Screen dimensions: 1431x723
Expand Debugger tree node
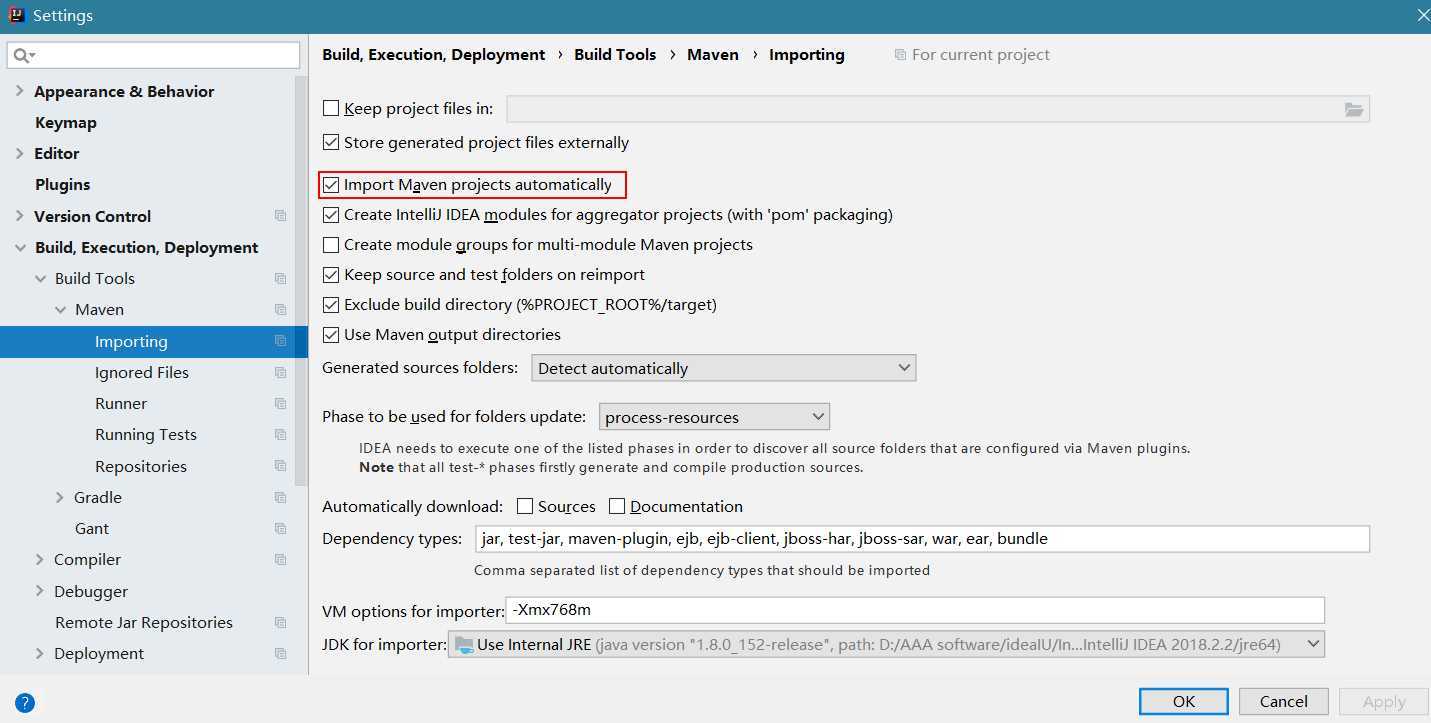point(40,591)
